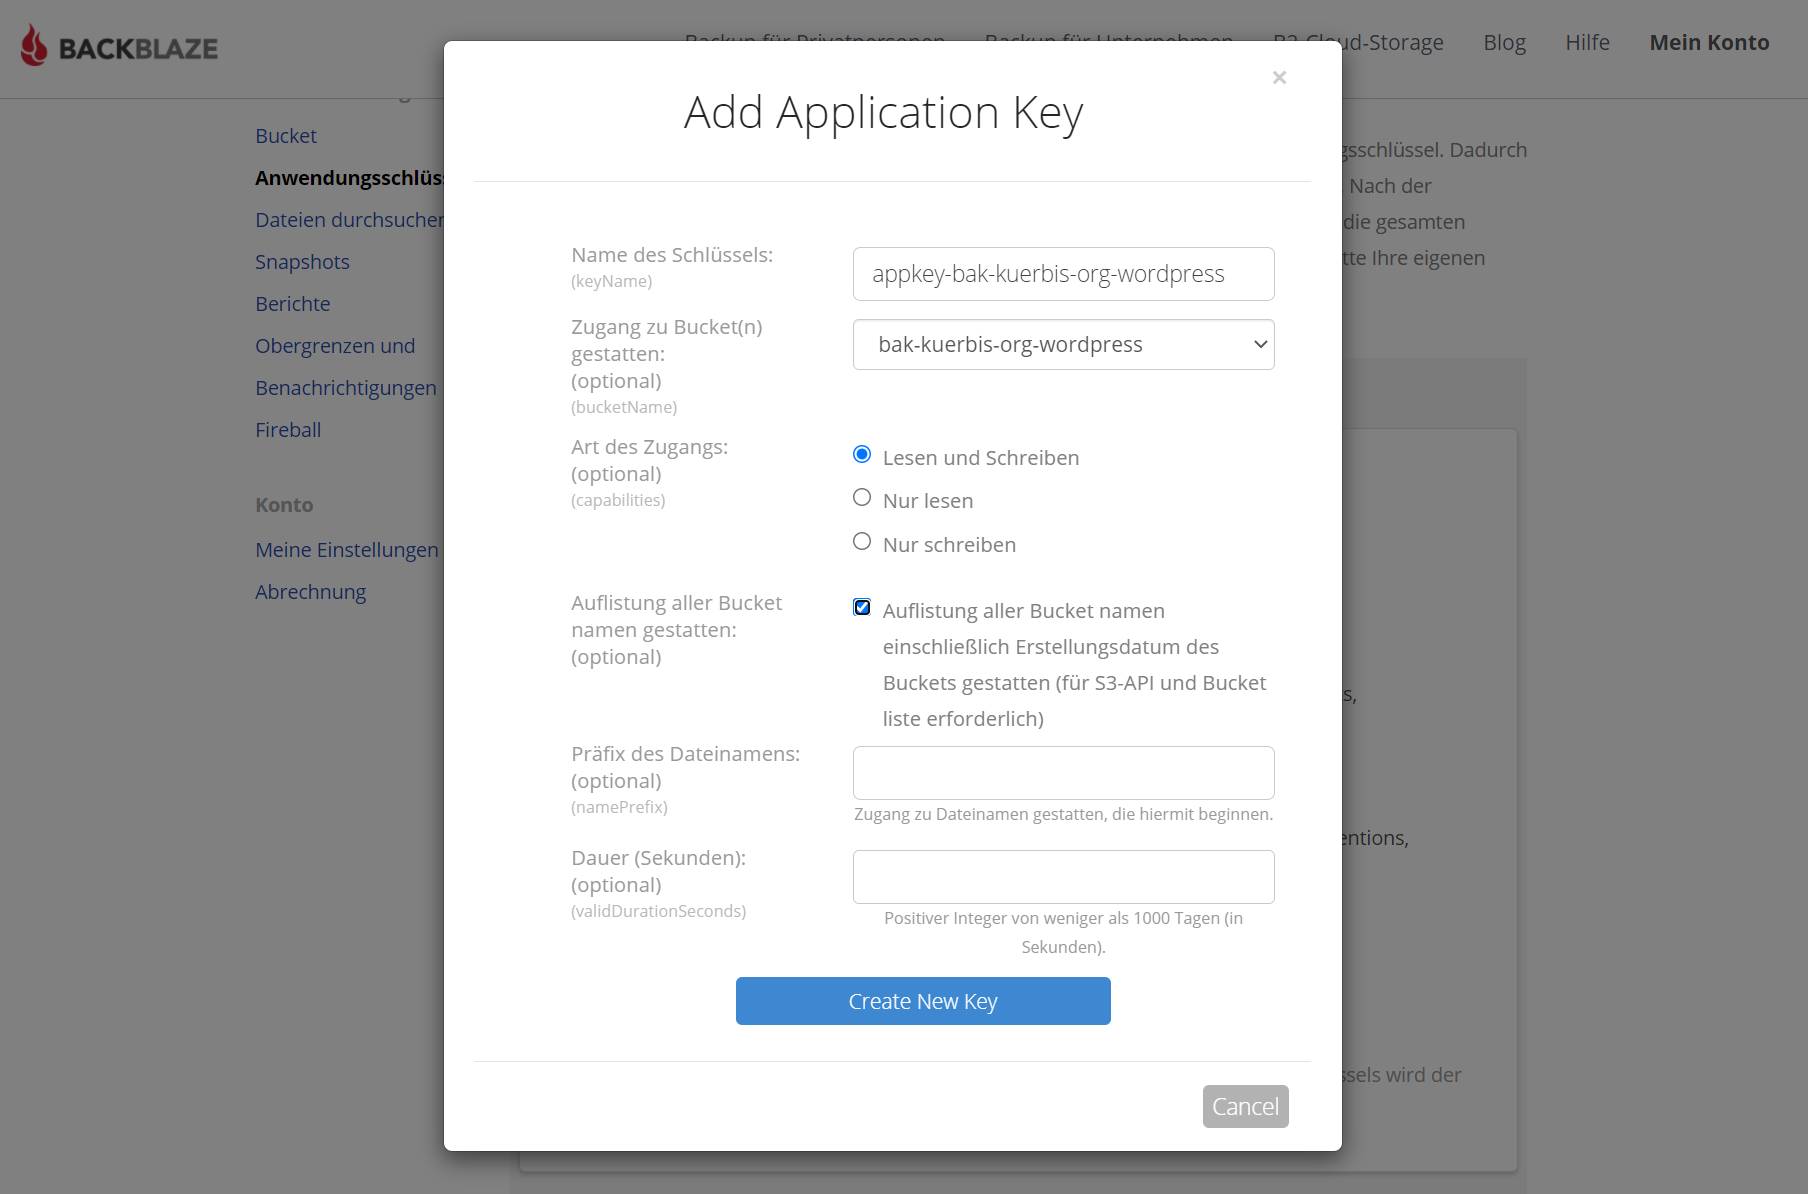Click the Nur lesen label text

tap(928, 501)
